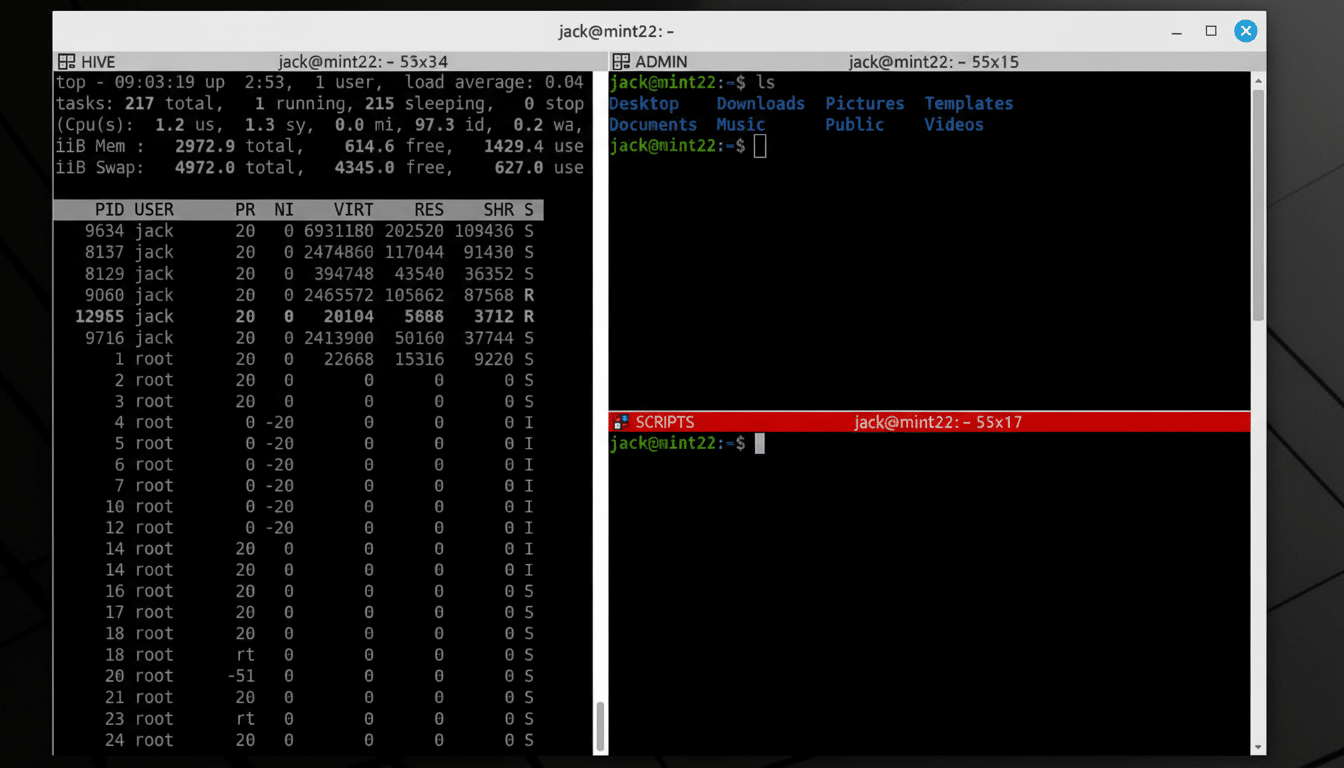Open the ADMIN group name dropdown

click(x=661, y=62)
